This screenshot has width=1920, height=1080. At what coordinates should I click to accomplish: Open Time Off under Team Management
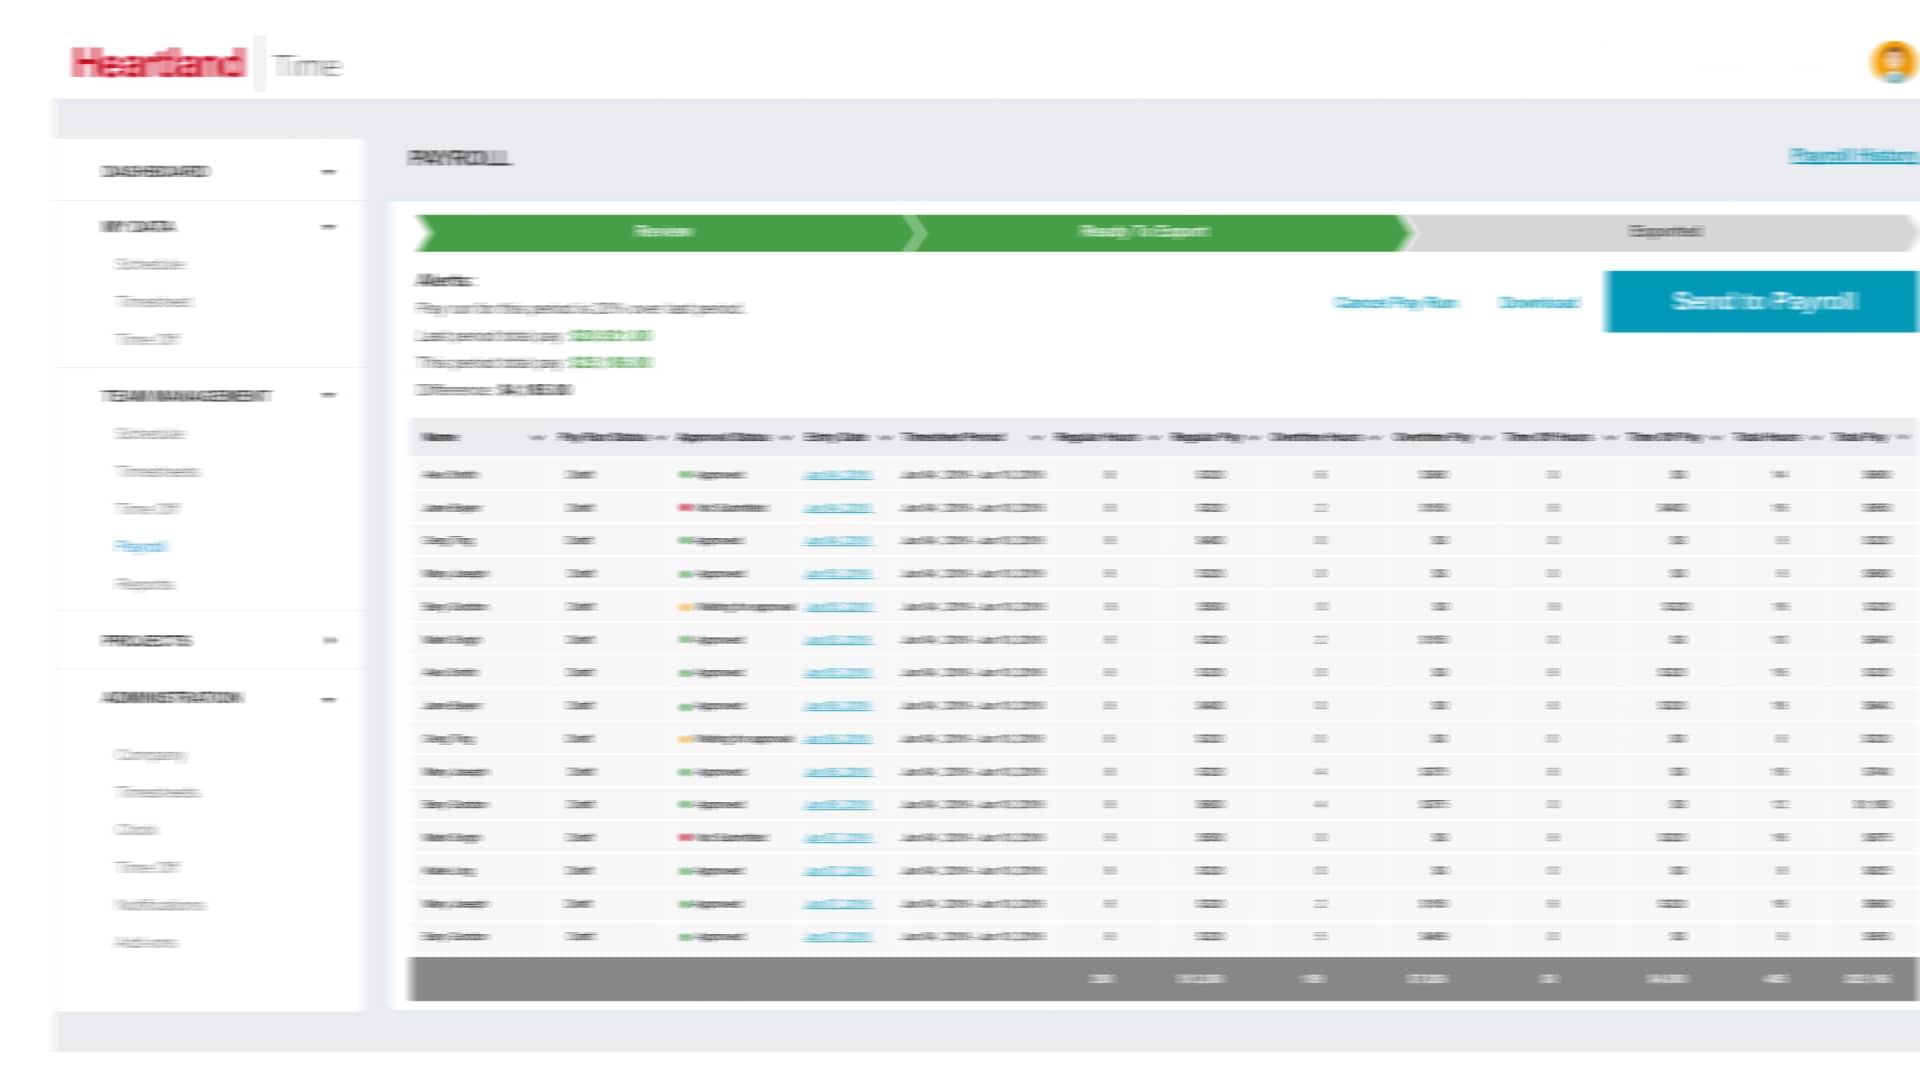tap(148, 509)
